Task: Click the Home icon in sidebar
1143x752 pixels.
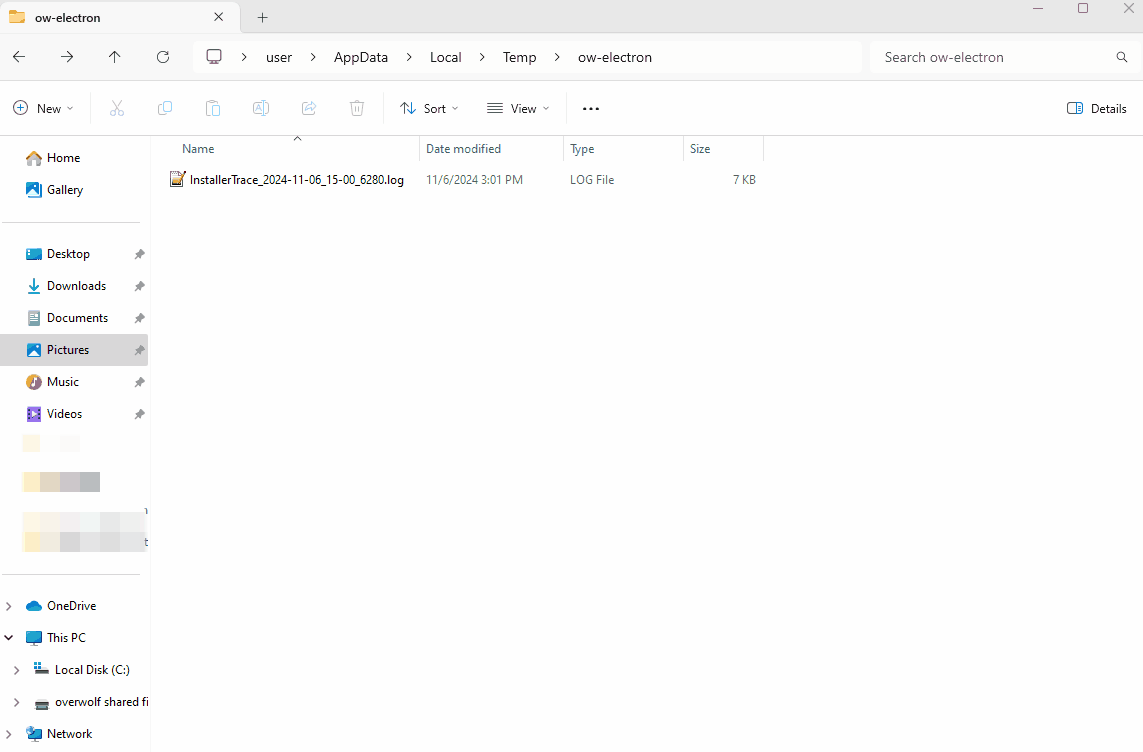Action: point(34,158)
